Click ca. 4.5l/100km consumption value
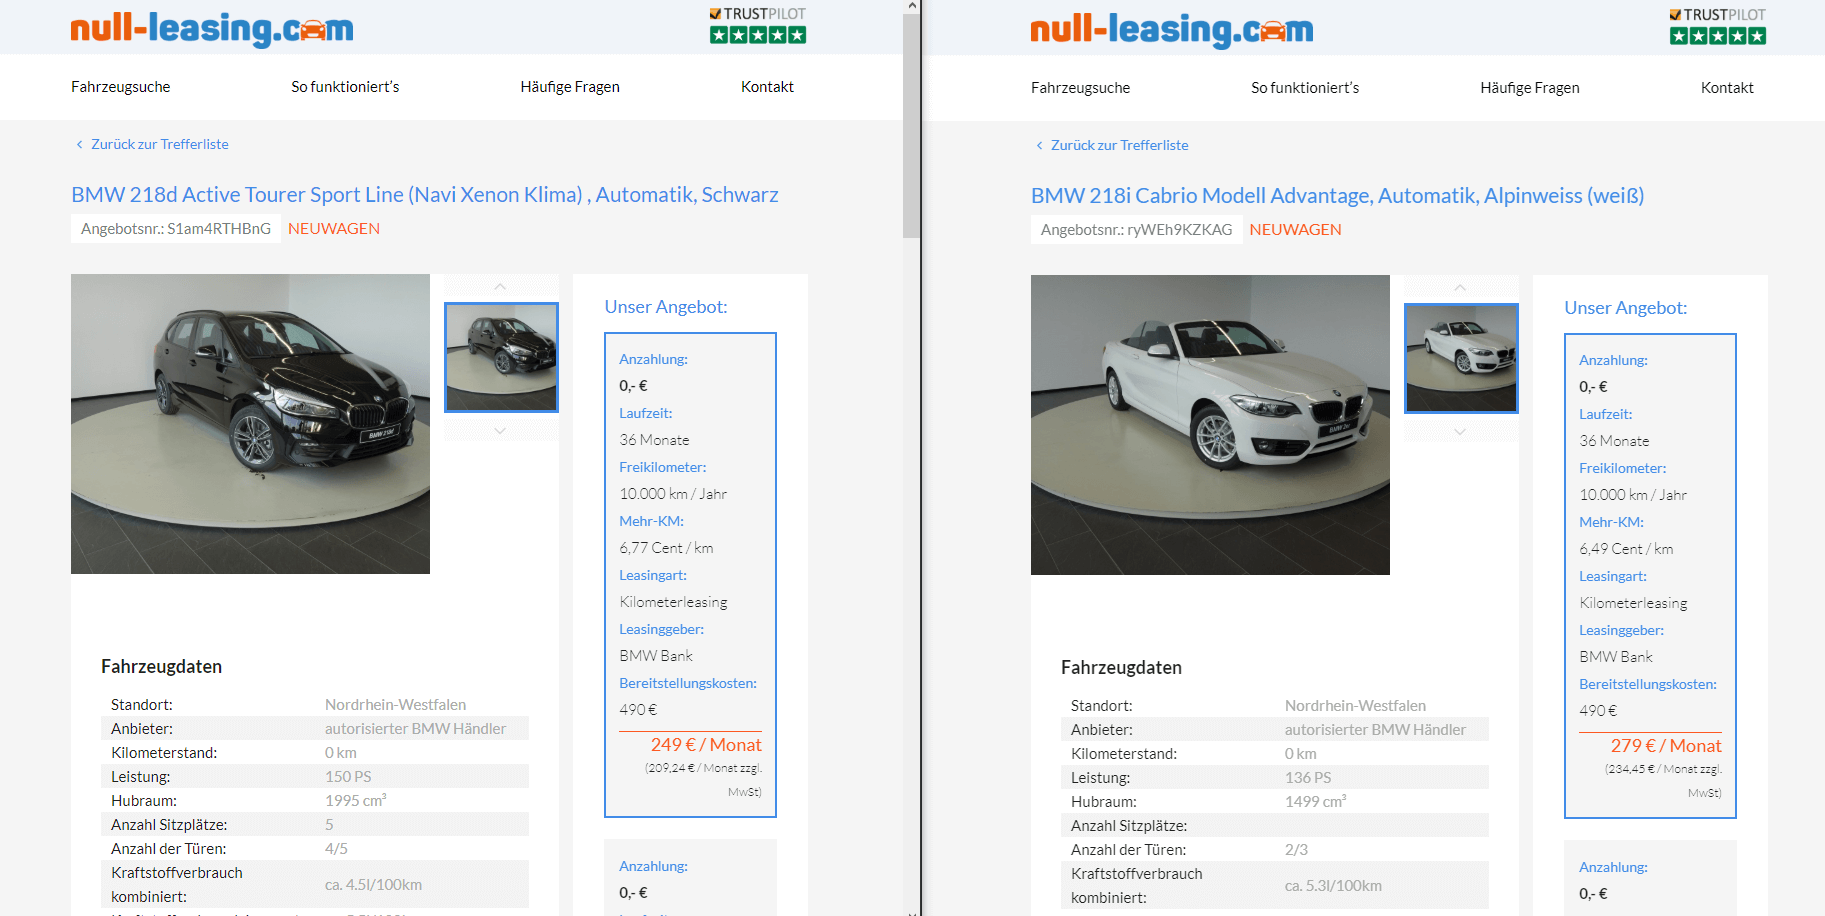1825x916 pixels. [x=373, y=885]
